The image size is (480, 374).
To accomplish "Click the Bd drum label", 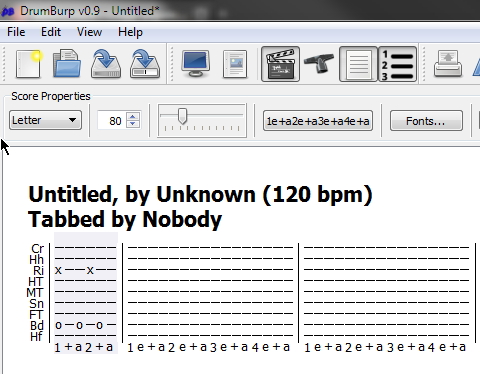I will point(37,326).
